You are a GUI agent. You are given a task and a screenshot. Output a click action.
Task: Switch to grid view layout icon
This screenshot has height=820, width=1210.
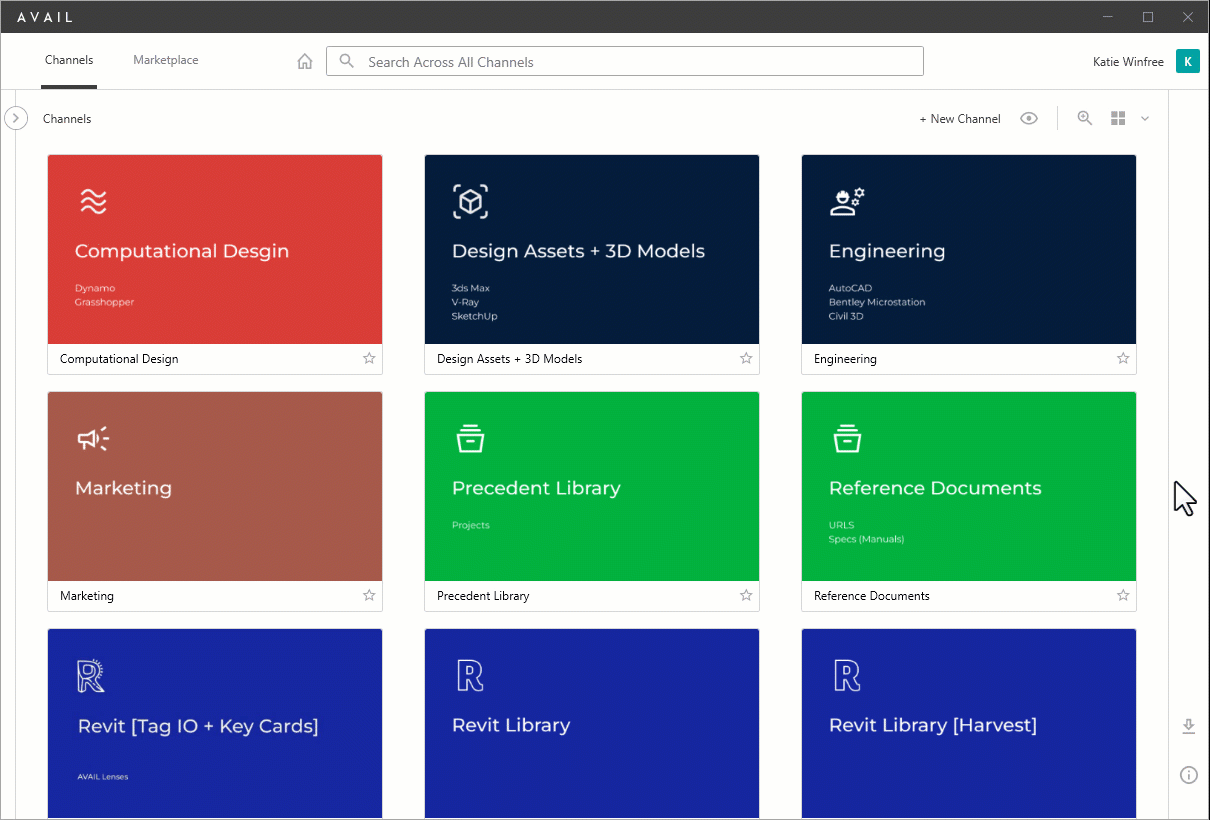tap(1118, 118)
